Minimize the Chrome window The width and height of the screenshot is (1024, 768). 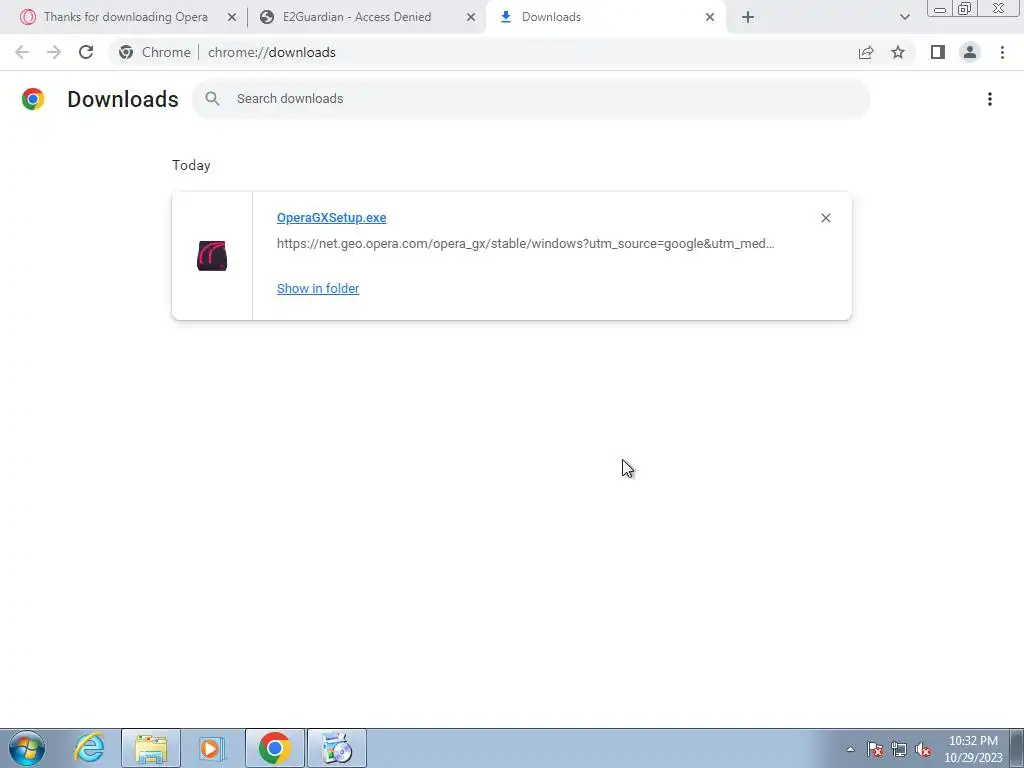(x=940, y=9)
